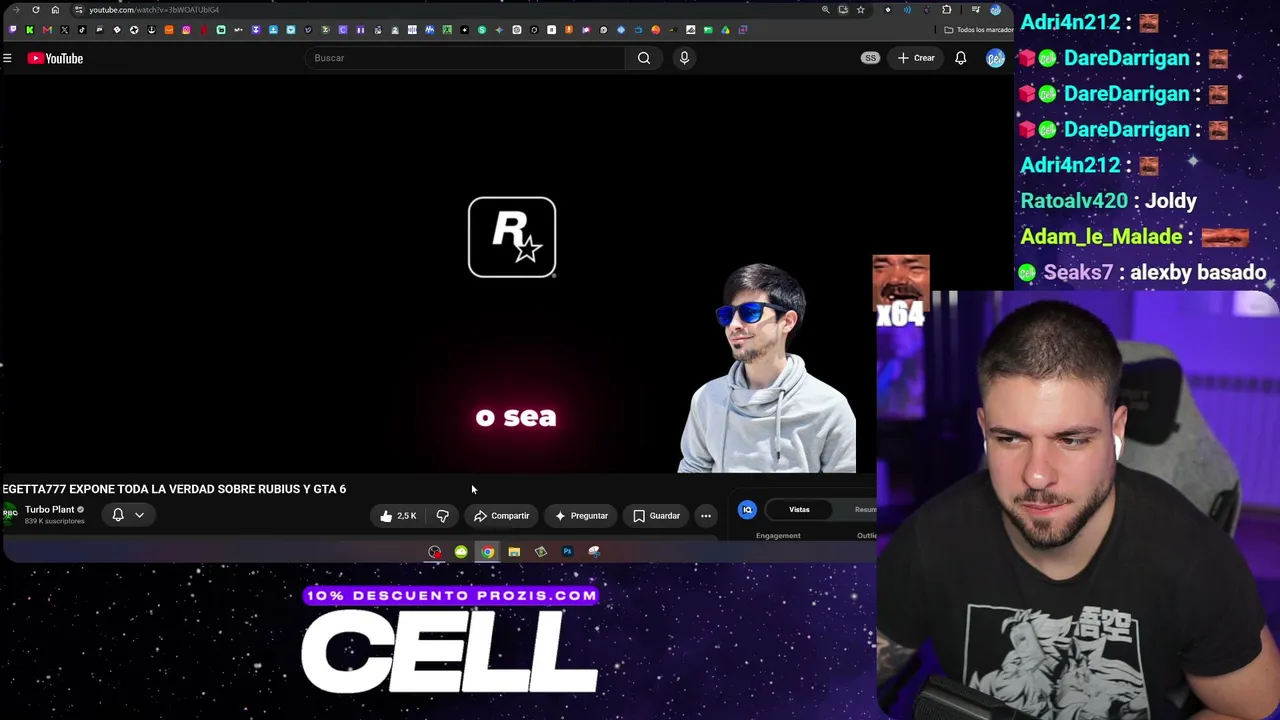Expand the subscription options chevron
Image resolution: width=1280 pixels, height=720 pixels.
point(139,515)
